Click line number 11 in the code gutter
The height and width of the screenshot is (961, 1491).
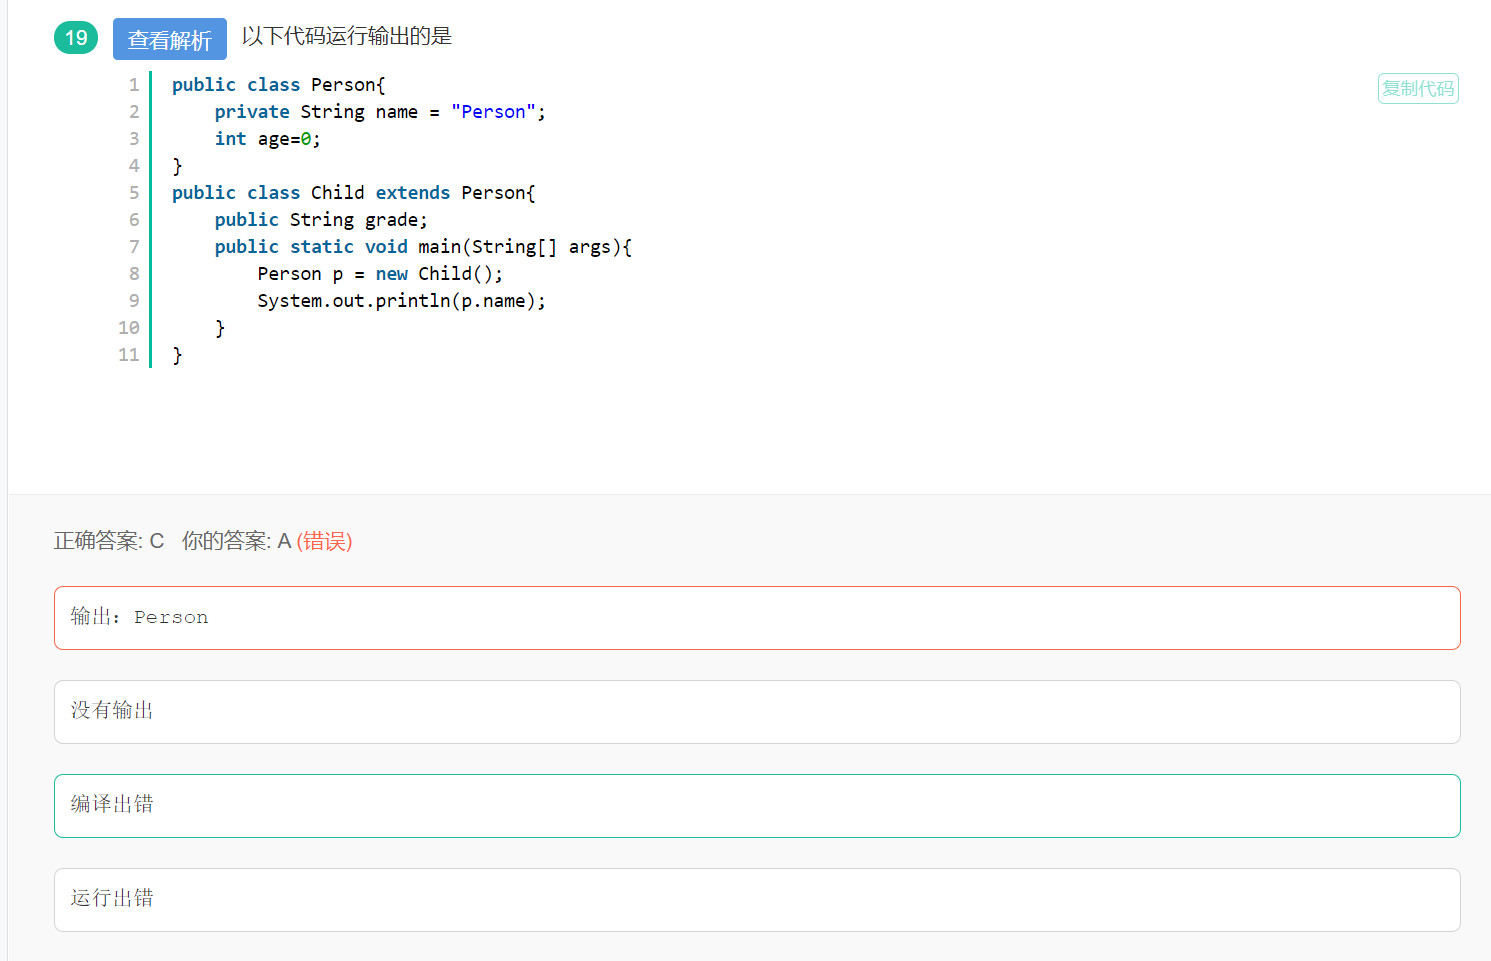[129, 355]
